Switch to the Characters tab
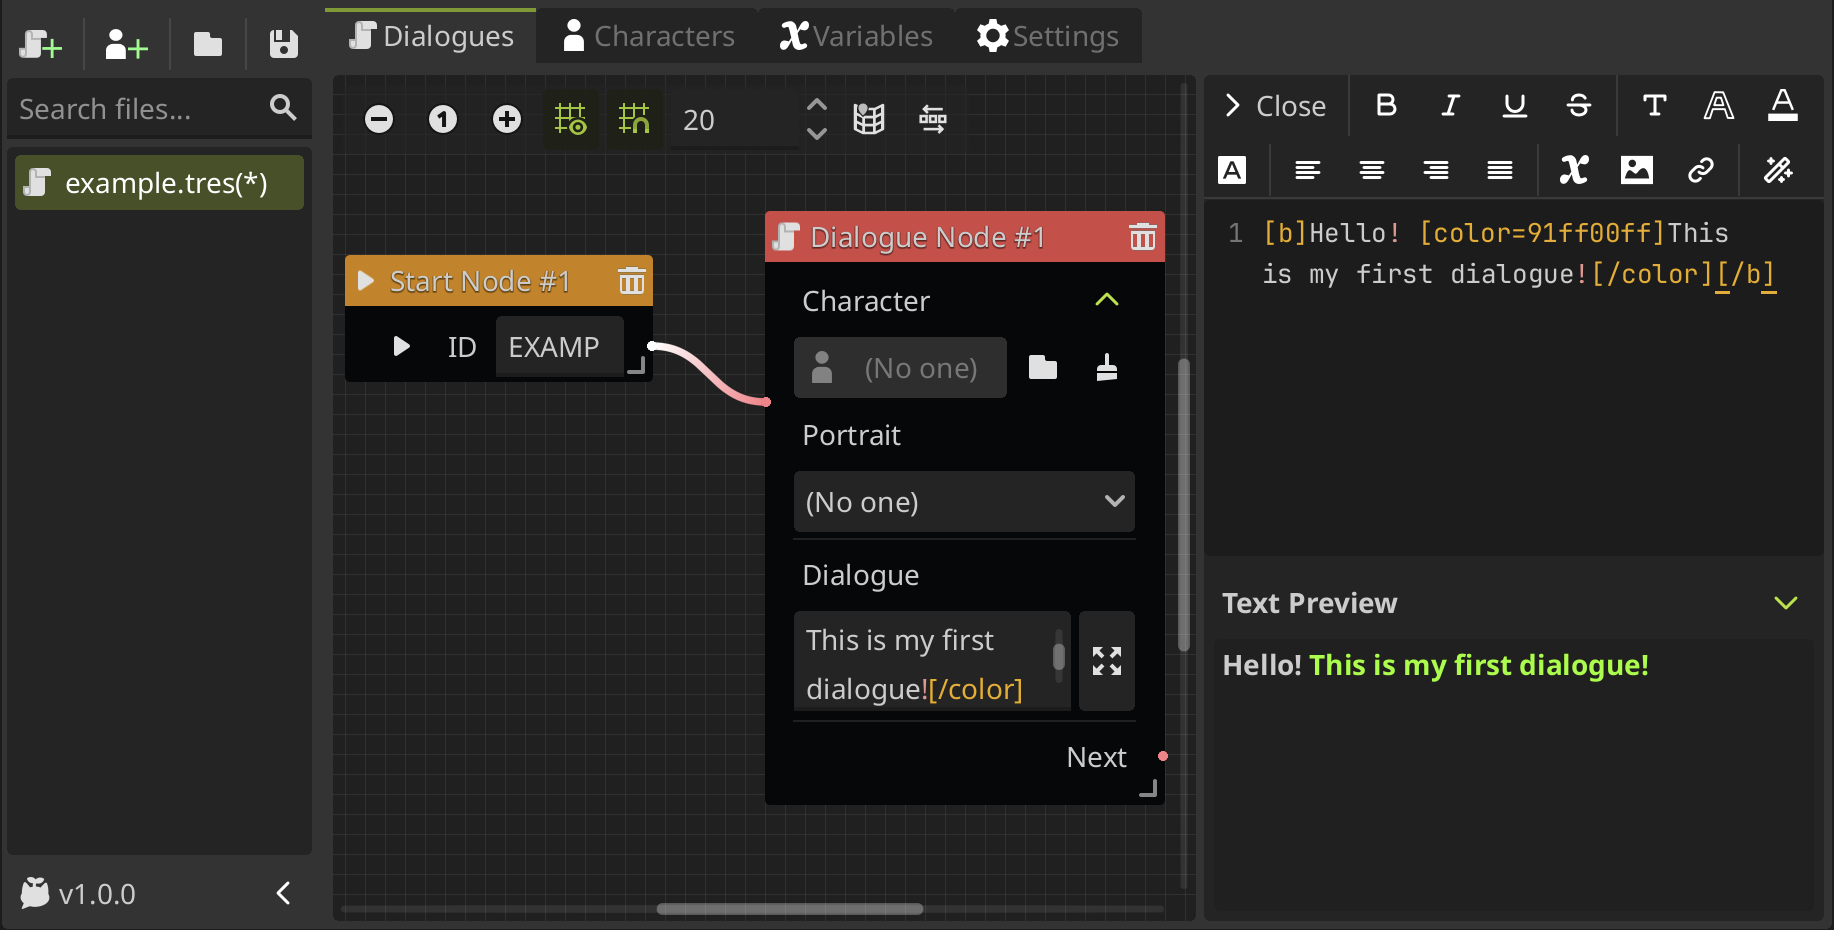The image size is (1834, 930). click(648, 35)
